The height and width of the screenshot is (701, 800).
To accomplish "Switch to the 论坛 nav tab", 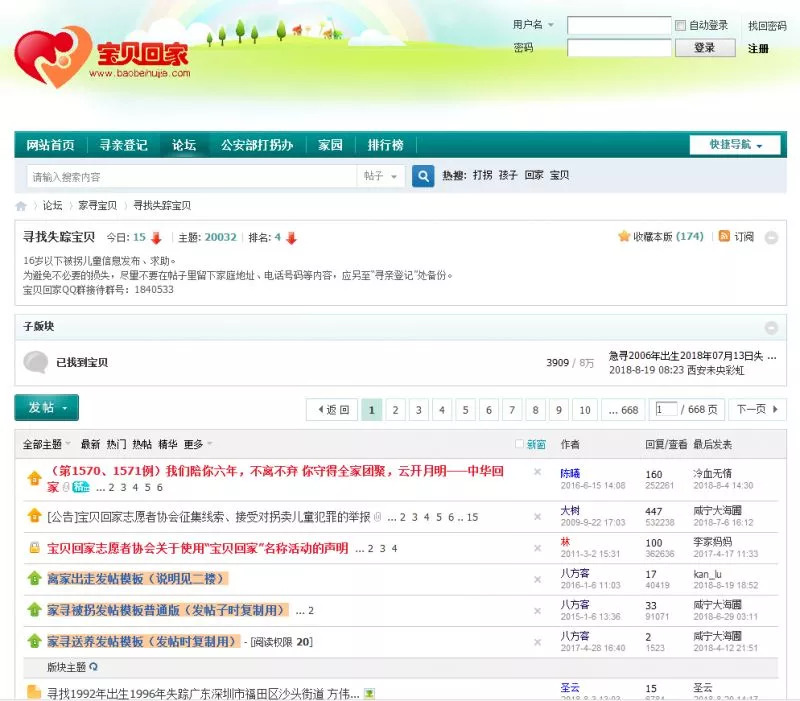I will point(184,145).
